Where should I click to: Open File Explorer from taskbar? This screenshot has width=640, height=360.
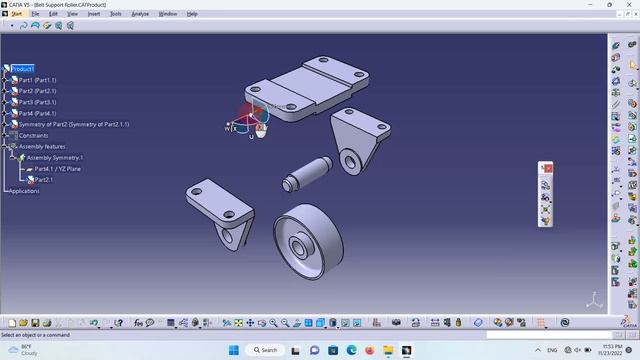388,350
